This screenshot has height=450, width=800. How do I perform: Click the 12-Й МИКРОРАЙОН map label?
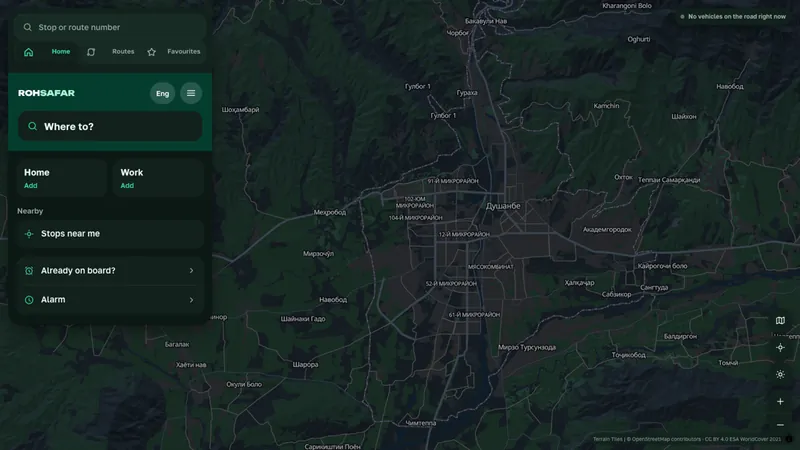coord(464,235)
